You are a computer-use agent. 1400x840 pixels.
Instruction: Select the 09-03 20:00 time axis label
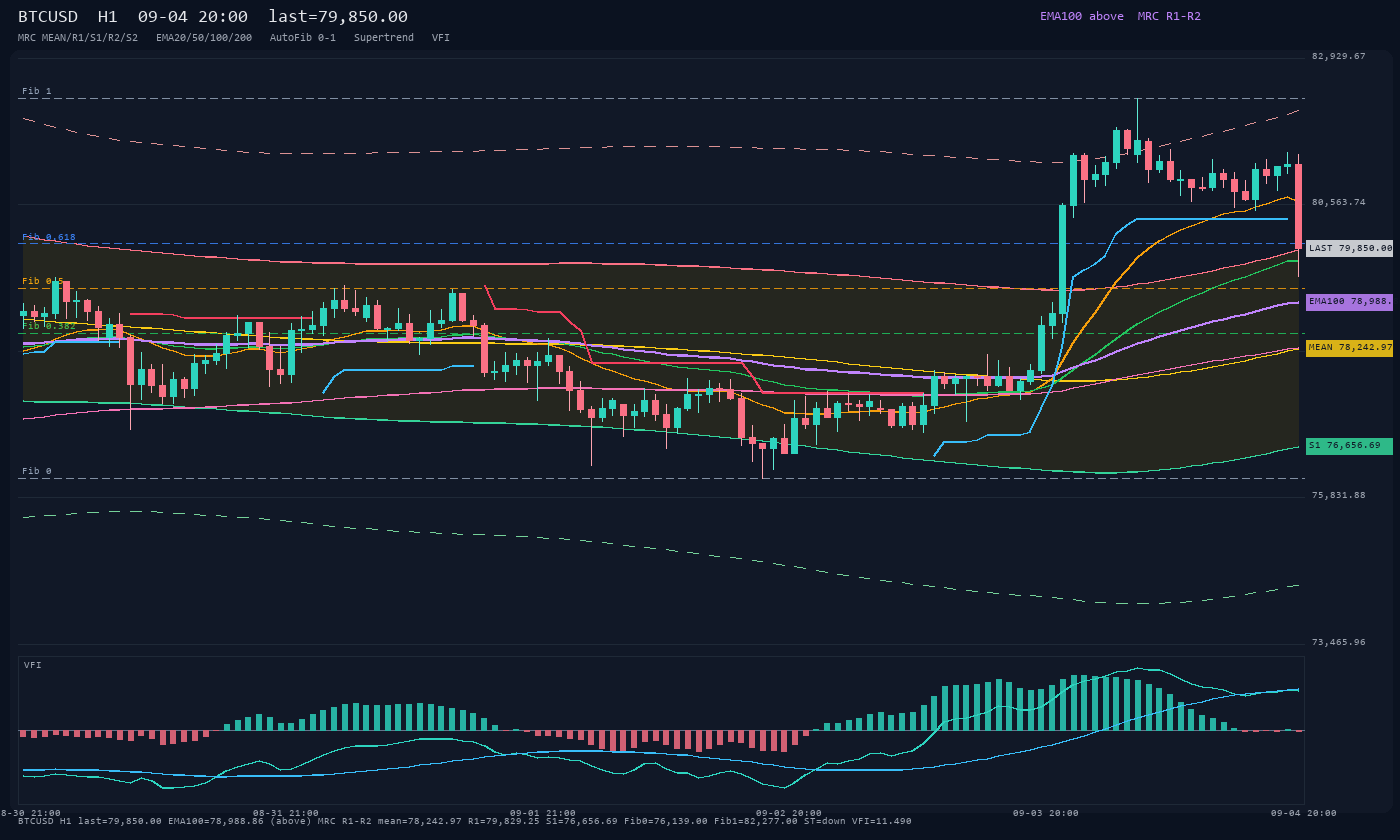pyautogui.click(x=1046, y=813)
